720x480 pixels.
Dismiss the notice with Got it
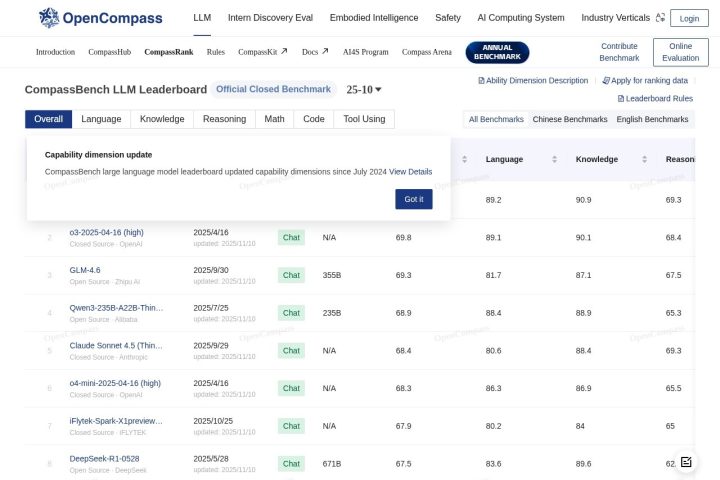click(414, 199)
